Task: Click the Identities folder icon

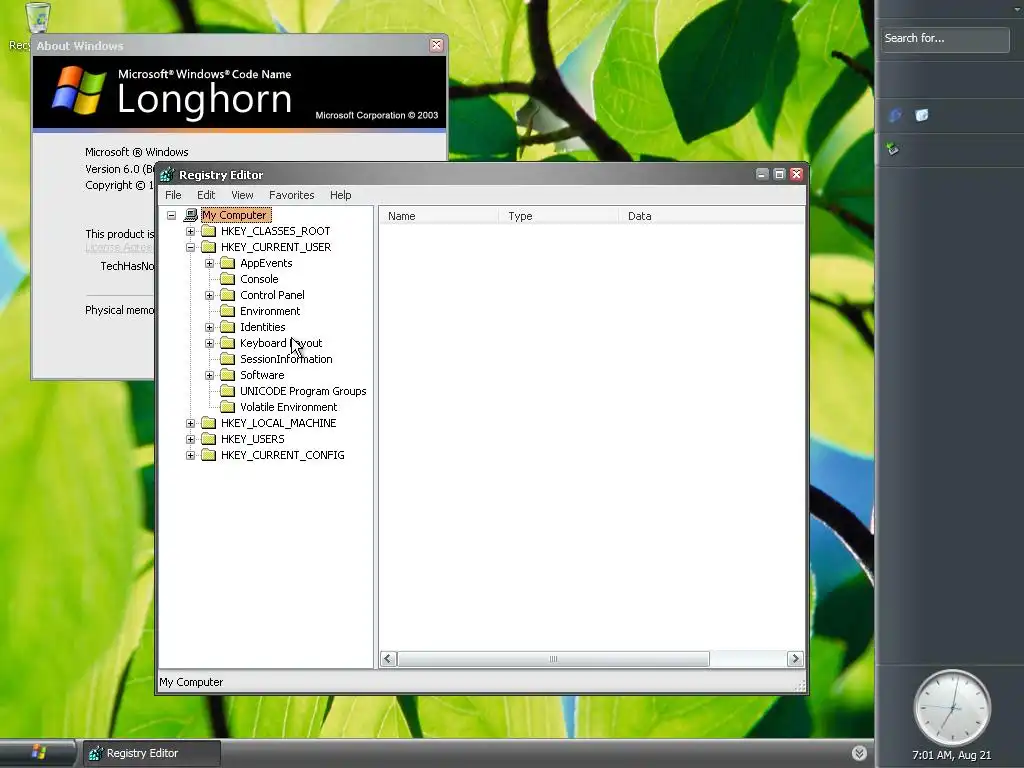Action: point(227,327)
